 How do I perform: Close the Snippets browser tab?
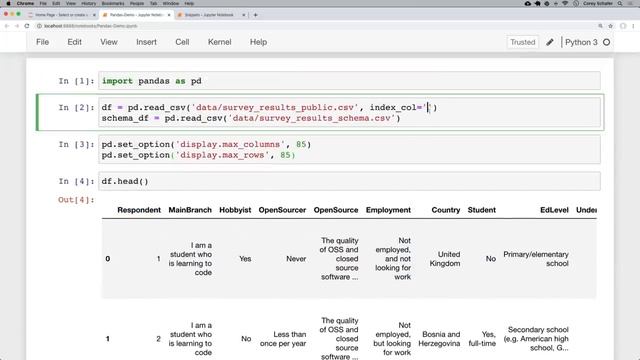point(244,15)
